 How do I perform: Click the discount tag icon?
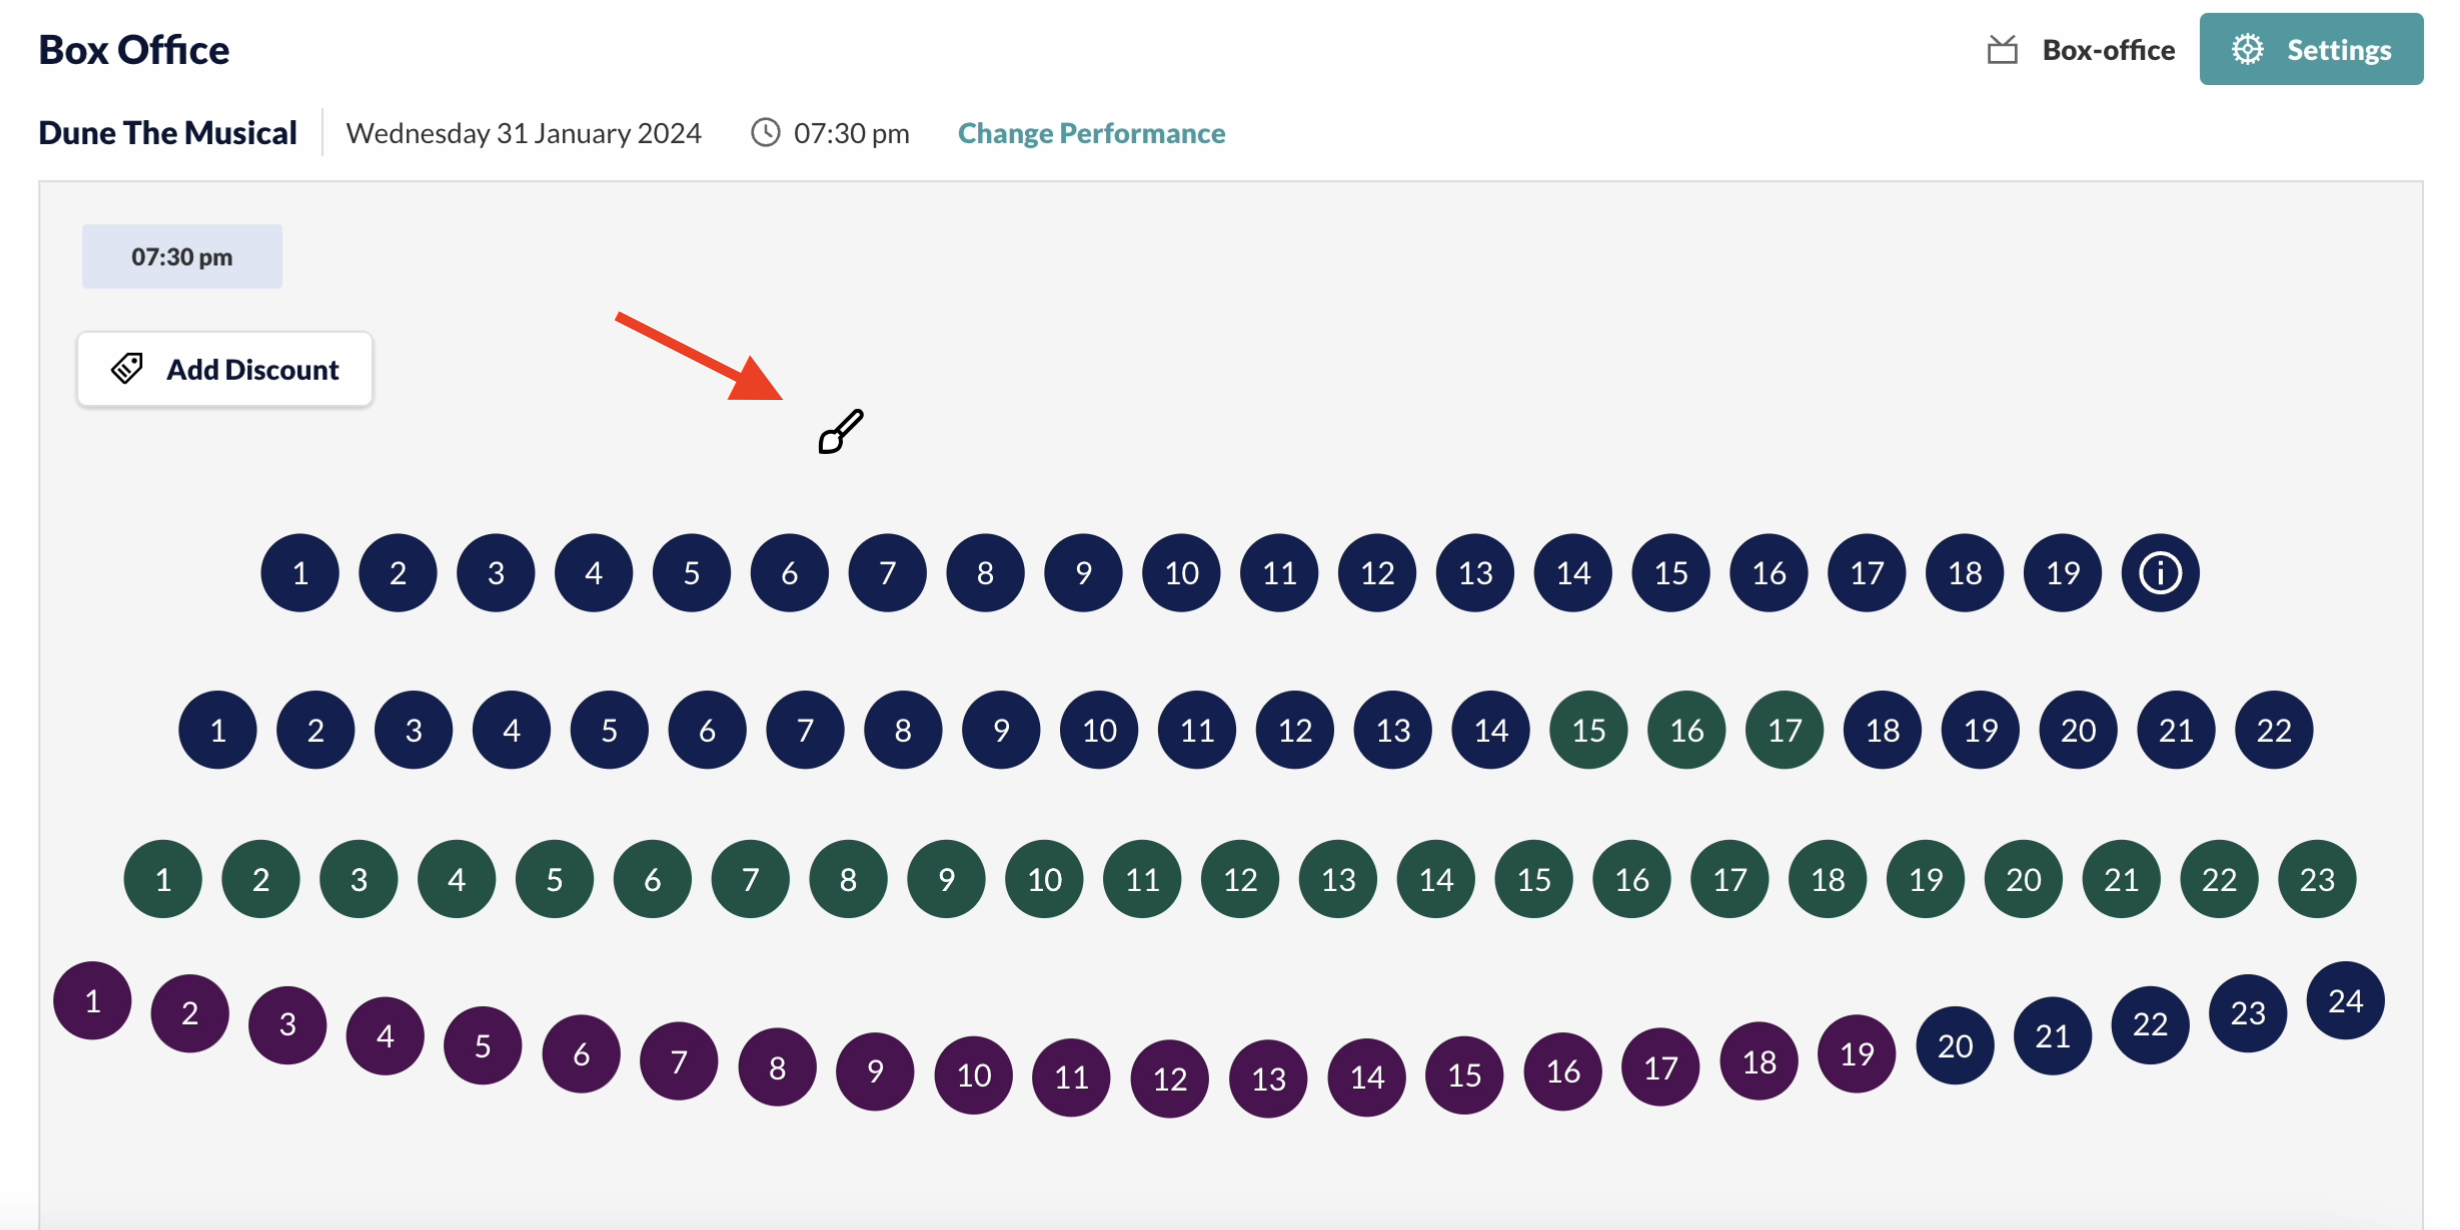[127, 369]
